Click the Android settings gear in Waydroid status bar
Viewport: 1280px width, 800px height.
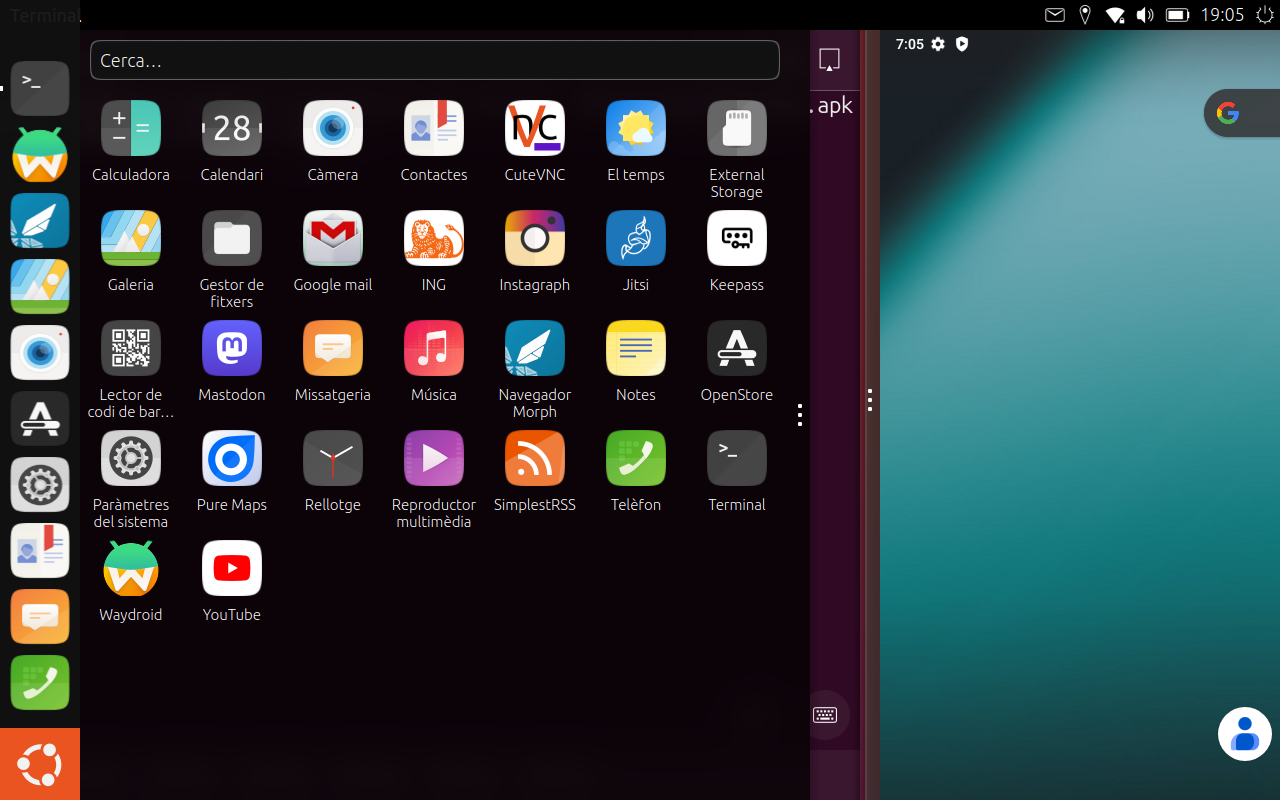click(x=938, y=44)
